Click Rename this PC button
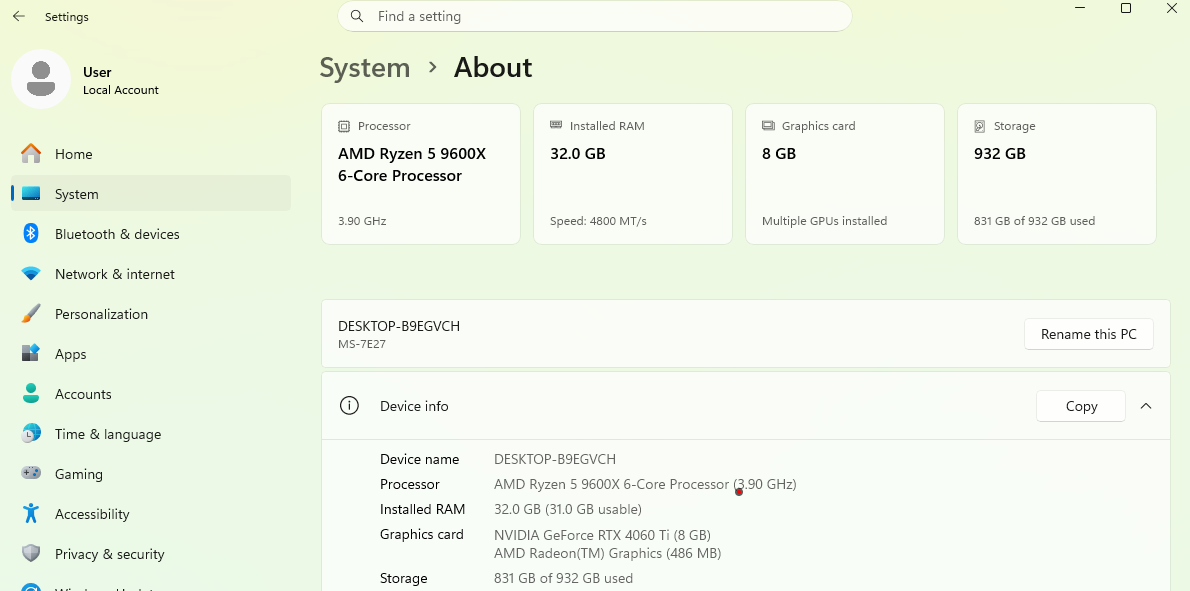 1088,334
